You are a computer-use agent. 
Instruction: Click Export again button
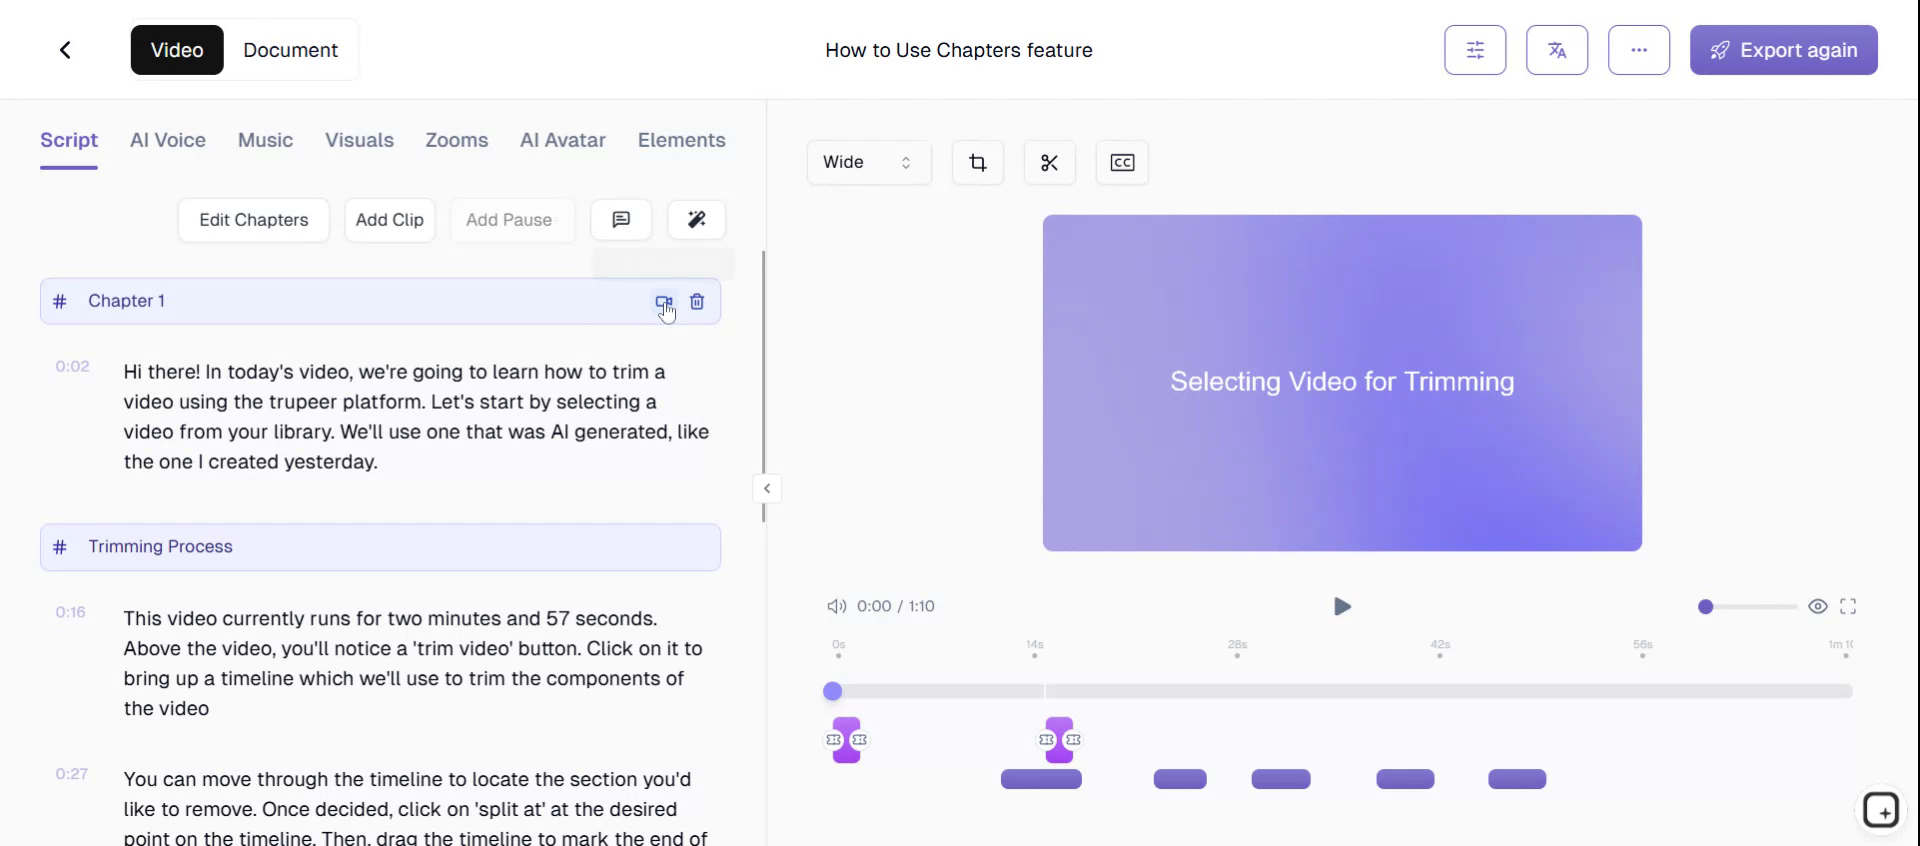tap(1784, 50)
